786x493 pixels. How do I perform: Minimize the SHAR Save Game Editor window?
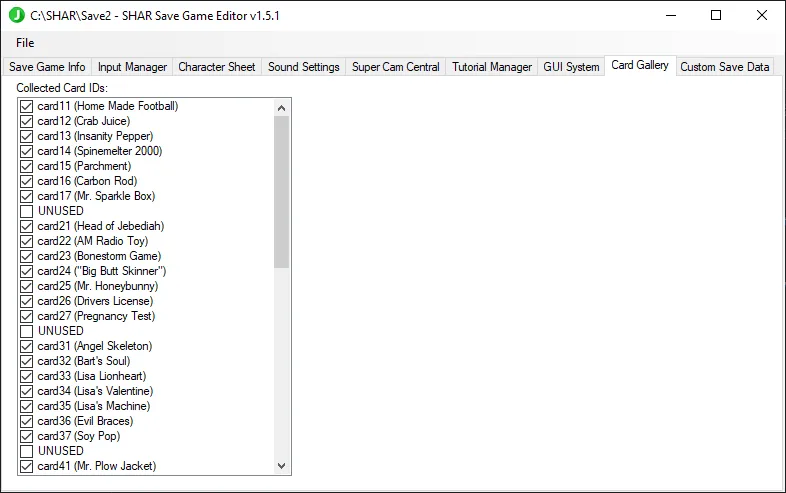coord(671,15)
